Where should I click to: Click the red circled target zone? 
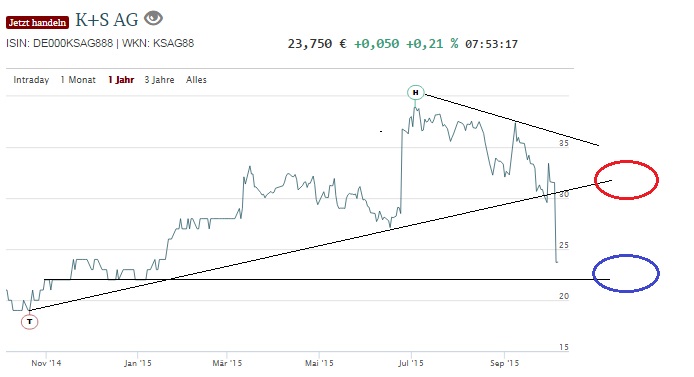(626, 180)
